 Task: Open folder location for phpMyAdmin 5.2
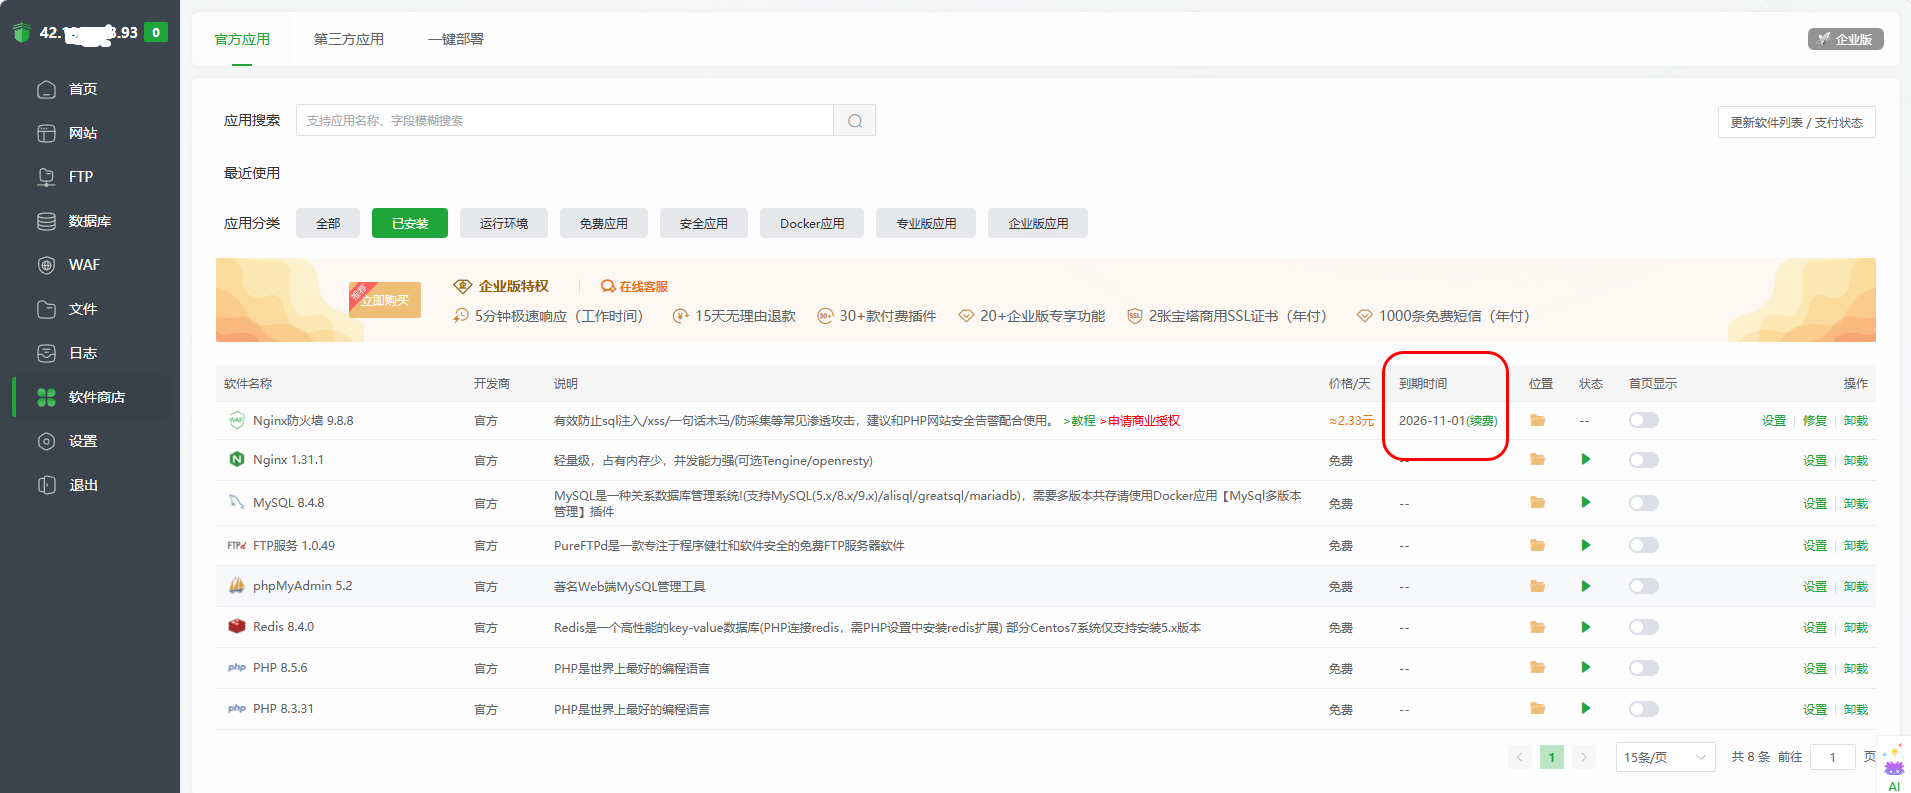1537,586
